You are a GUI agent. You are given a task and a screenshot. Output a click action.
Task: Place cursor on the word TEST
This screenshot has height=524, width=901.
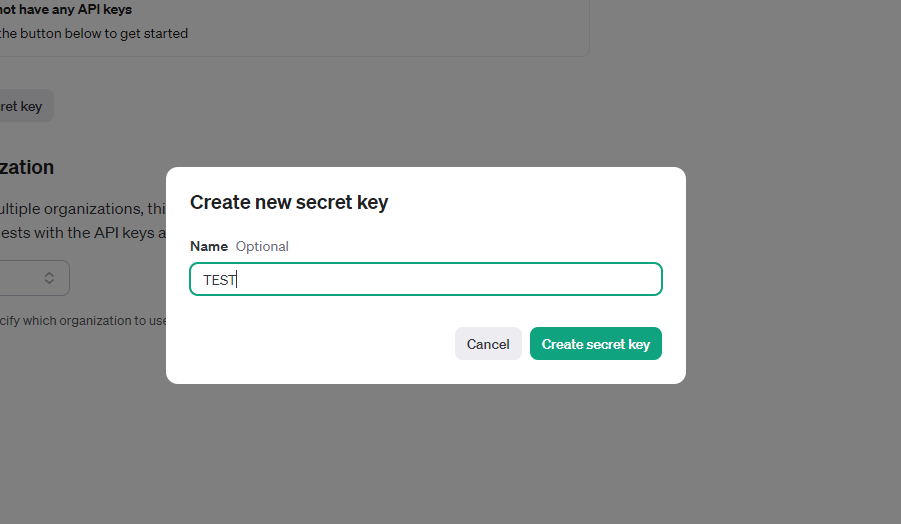pos(219,280)
